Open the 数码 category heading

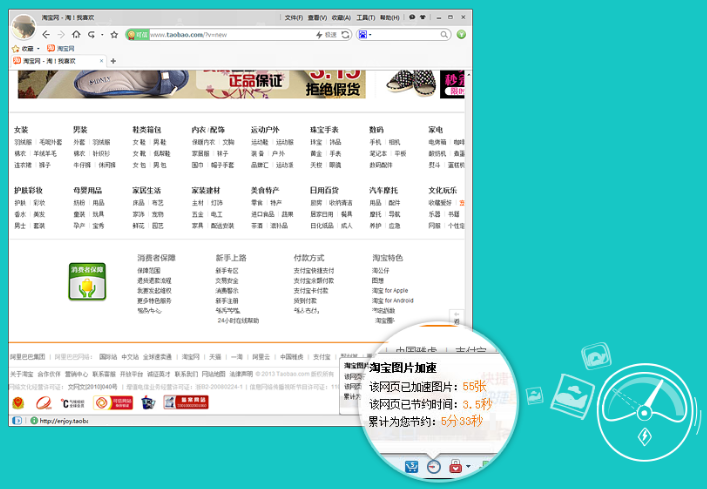[x=376, y=130]
